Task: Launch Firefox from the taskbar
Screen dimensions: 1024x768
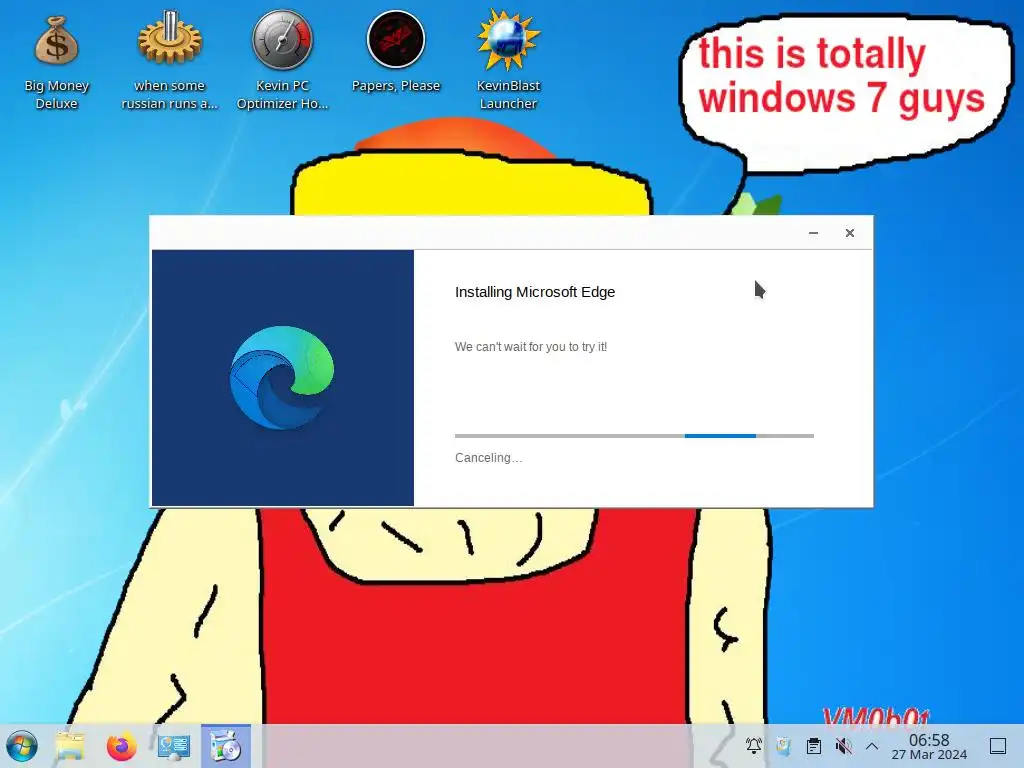Action: coord(121,746)
